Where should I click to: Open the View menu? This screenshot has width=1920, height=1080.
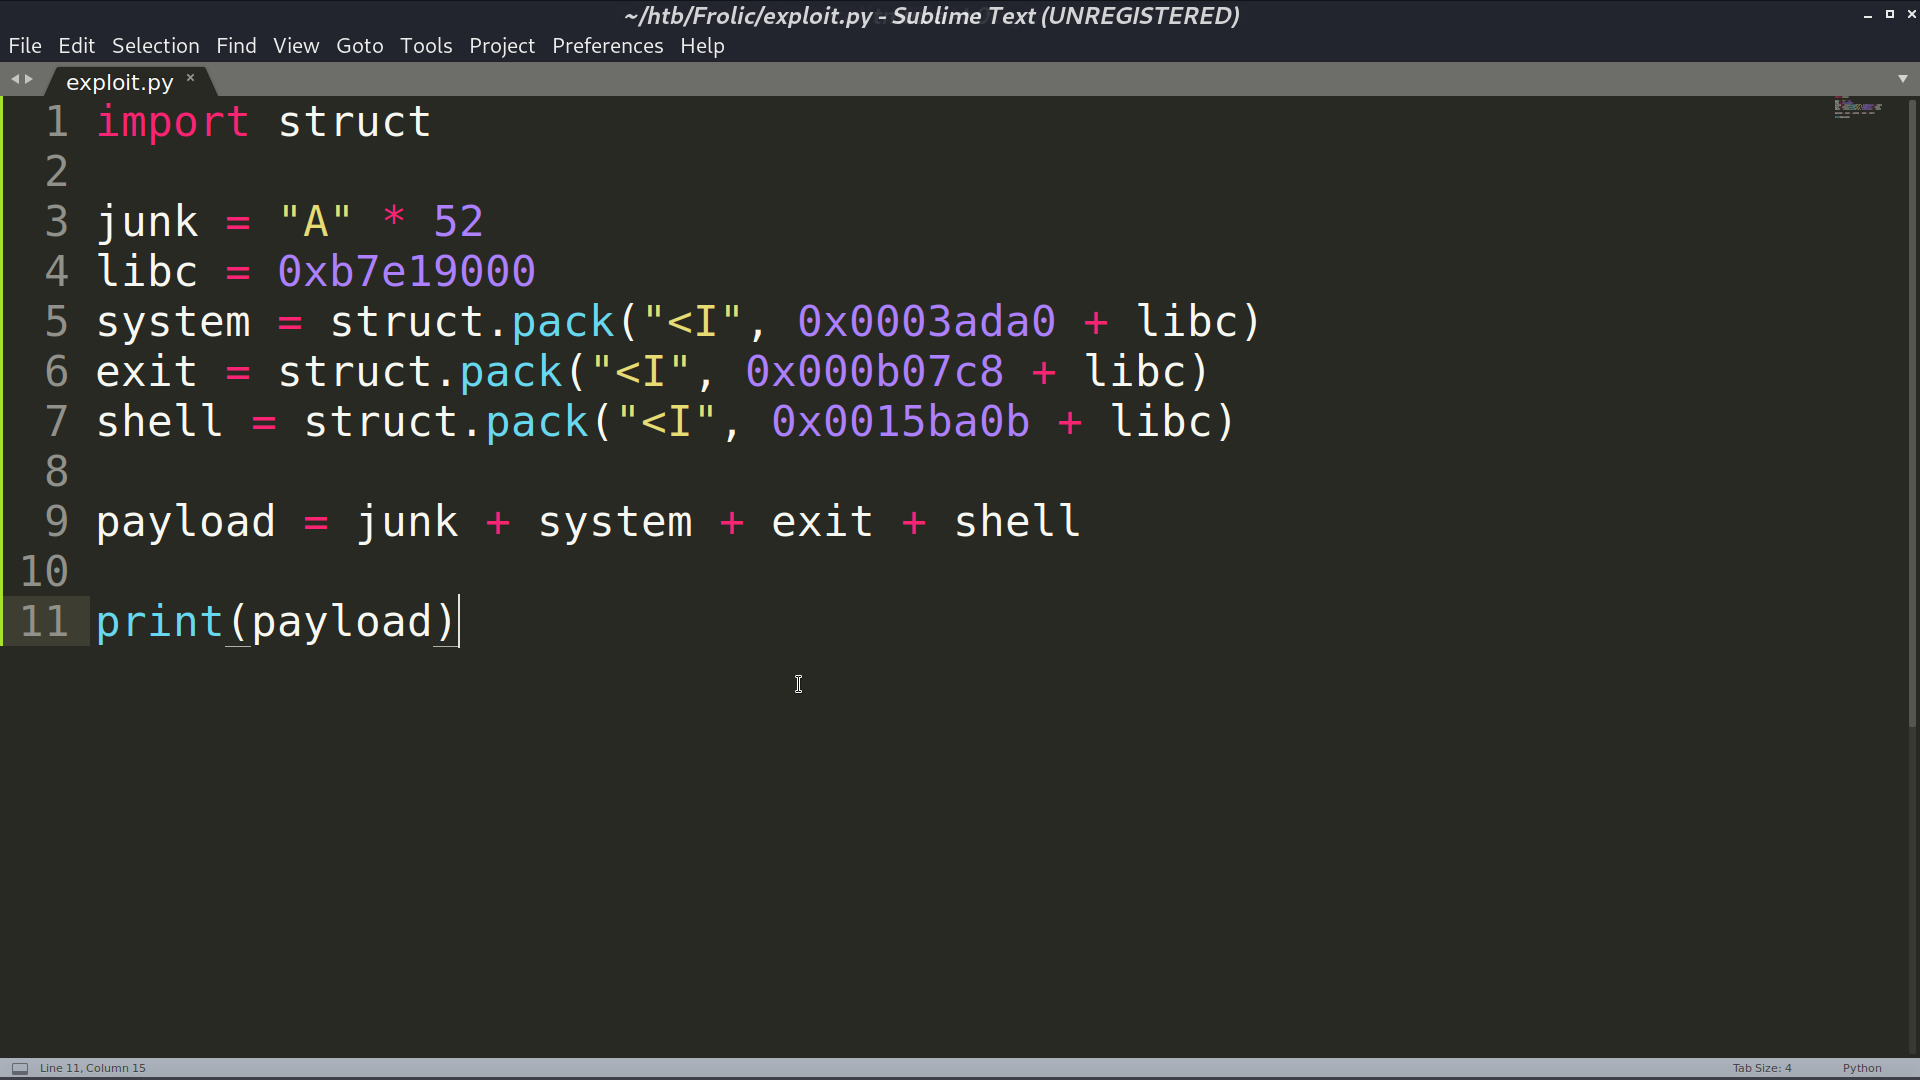click(296, 46)
